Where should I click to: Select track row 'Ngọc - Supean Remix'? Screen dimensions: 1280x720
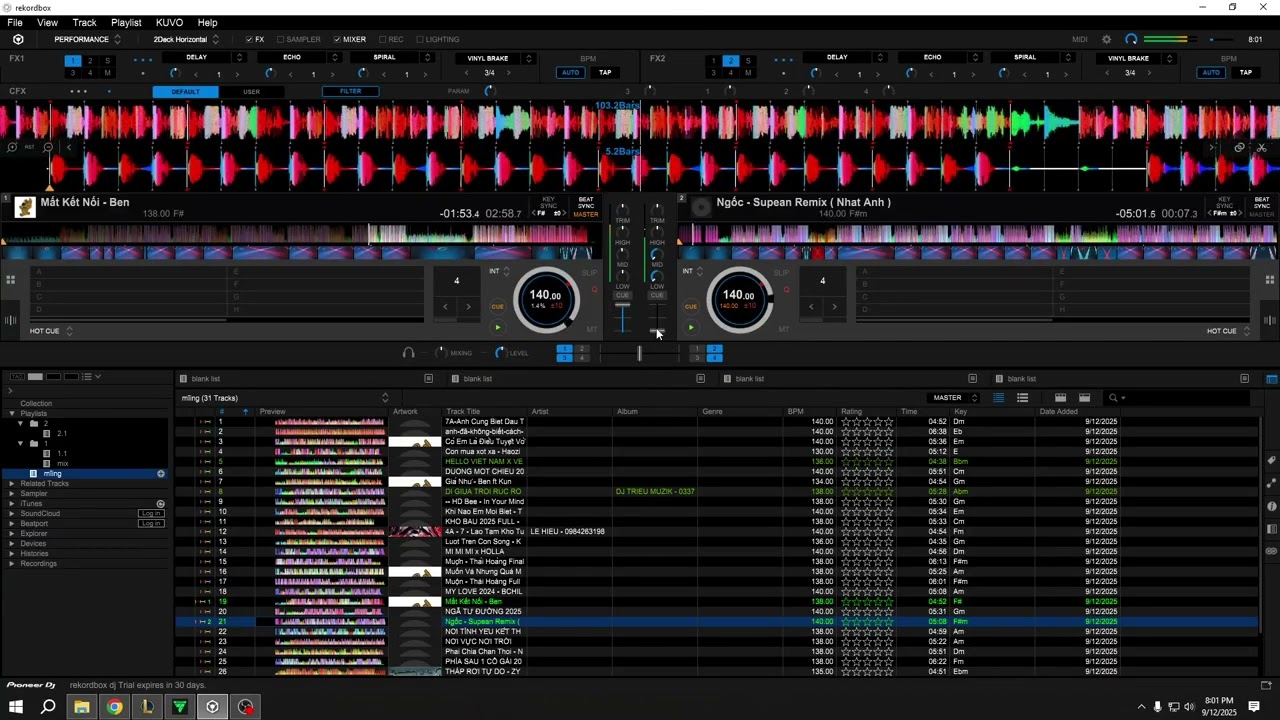tap(716, 621)
